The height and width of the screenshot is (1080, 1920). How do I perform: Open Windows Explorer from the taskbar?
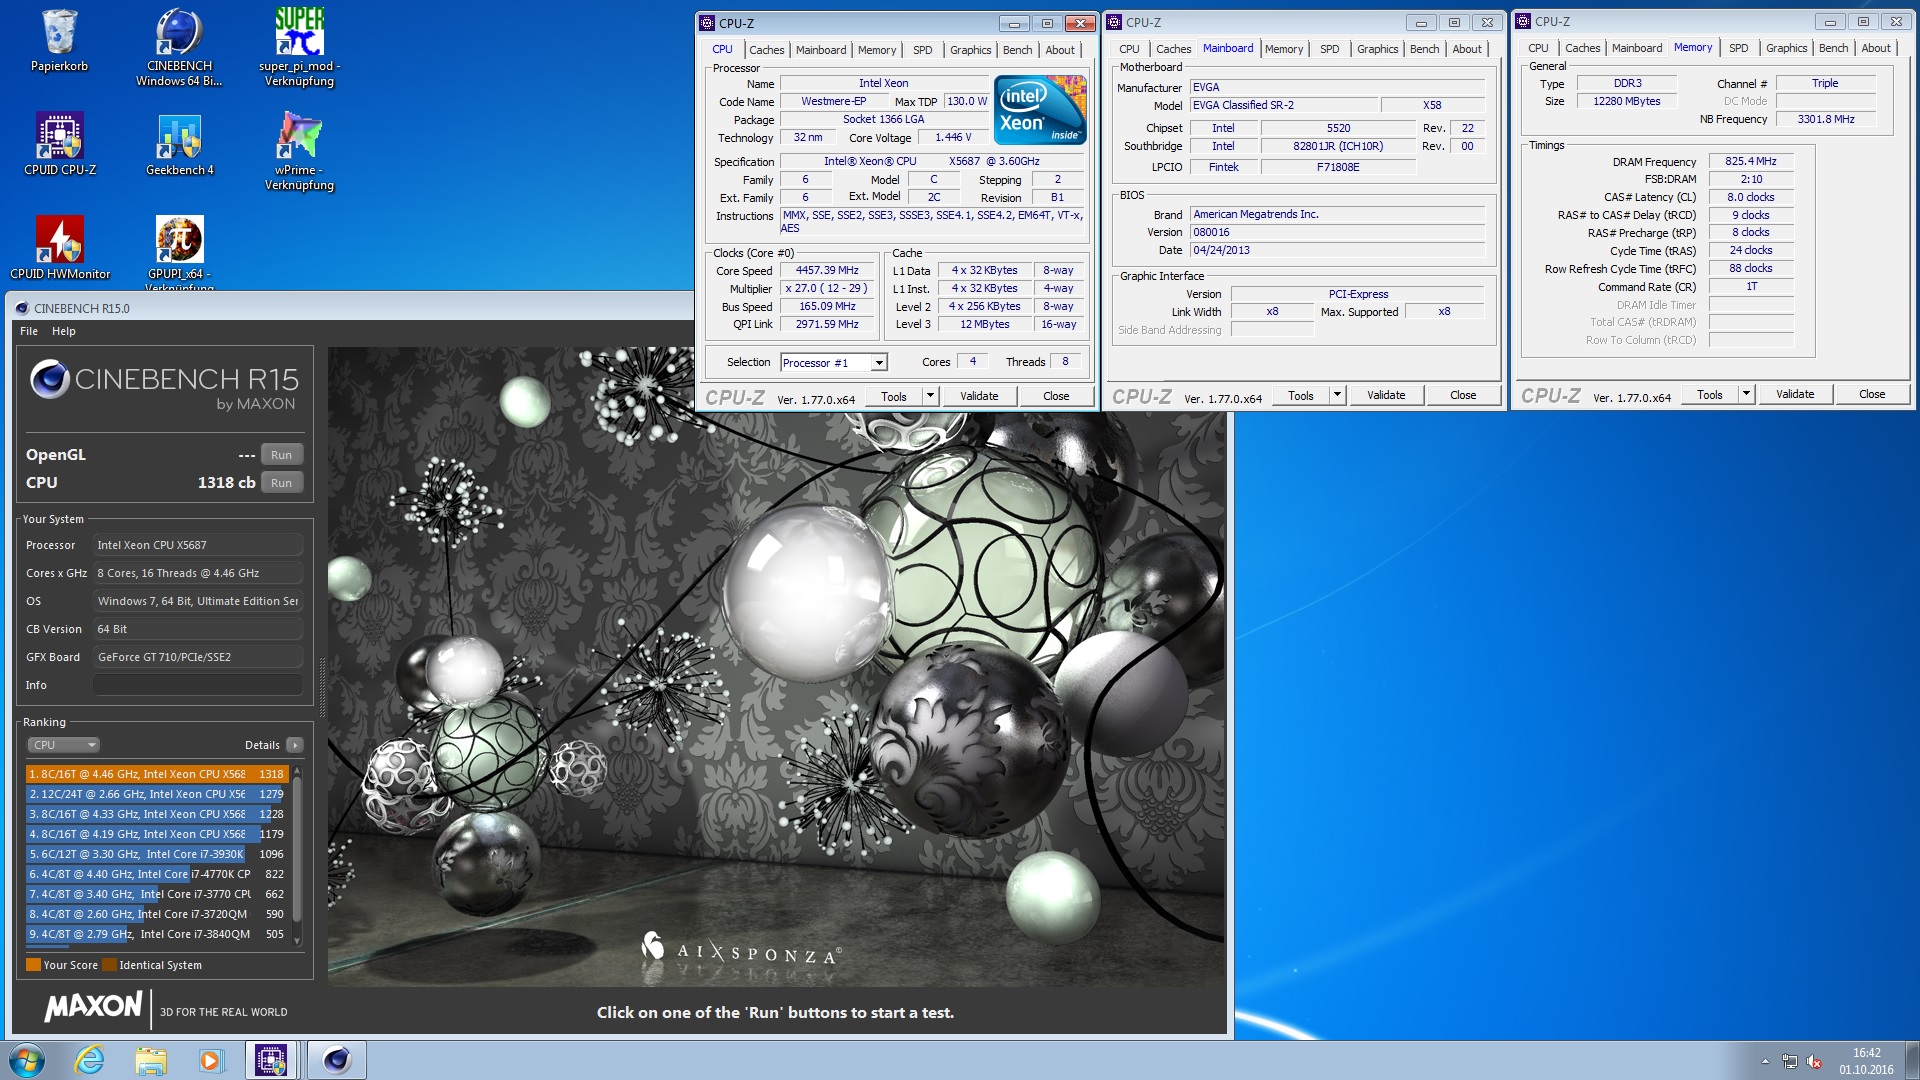[x=150, y=1060]
